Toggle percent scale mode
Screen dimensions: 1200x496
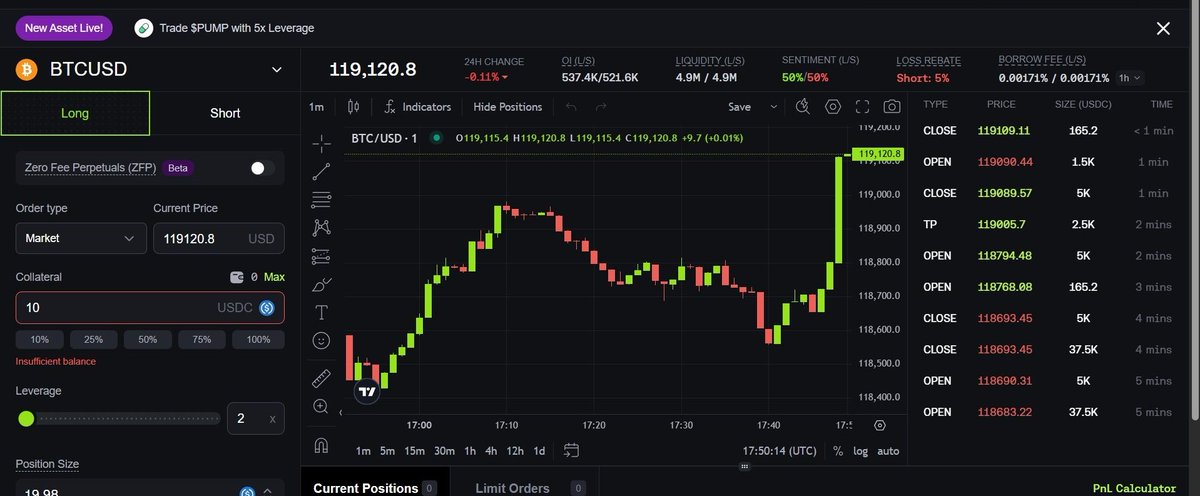(837, 451)
